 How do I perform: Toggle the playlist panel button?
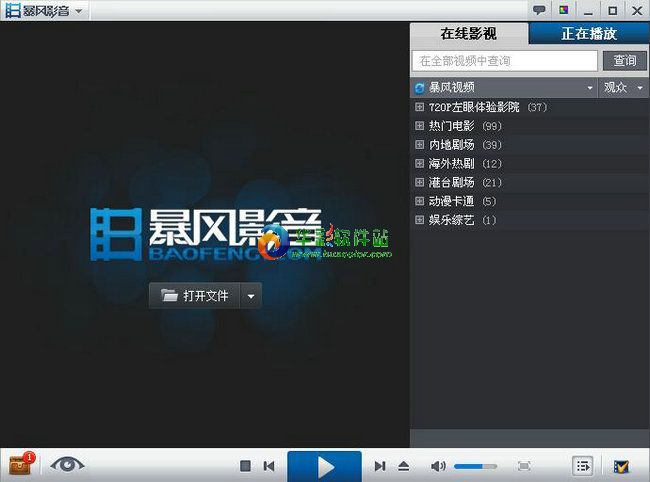click(582, 466)
